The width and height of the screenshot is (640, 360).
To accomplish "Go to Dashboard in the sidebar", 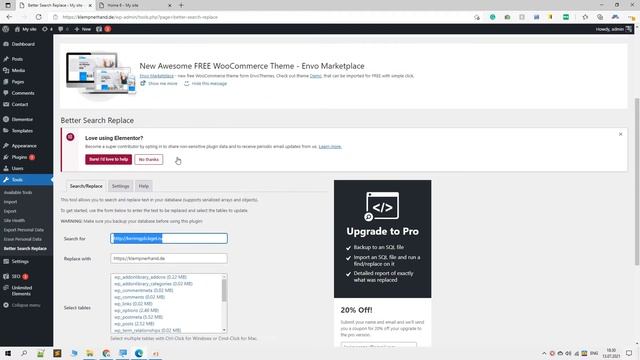I will point(23,44).
